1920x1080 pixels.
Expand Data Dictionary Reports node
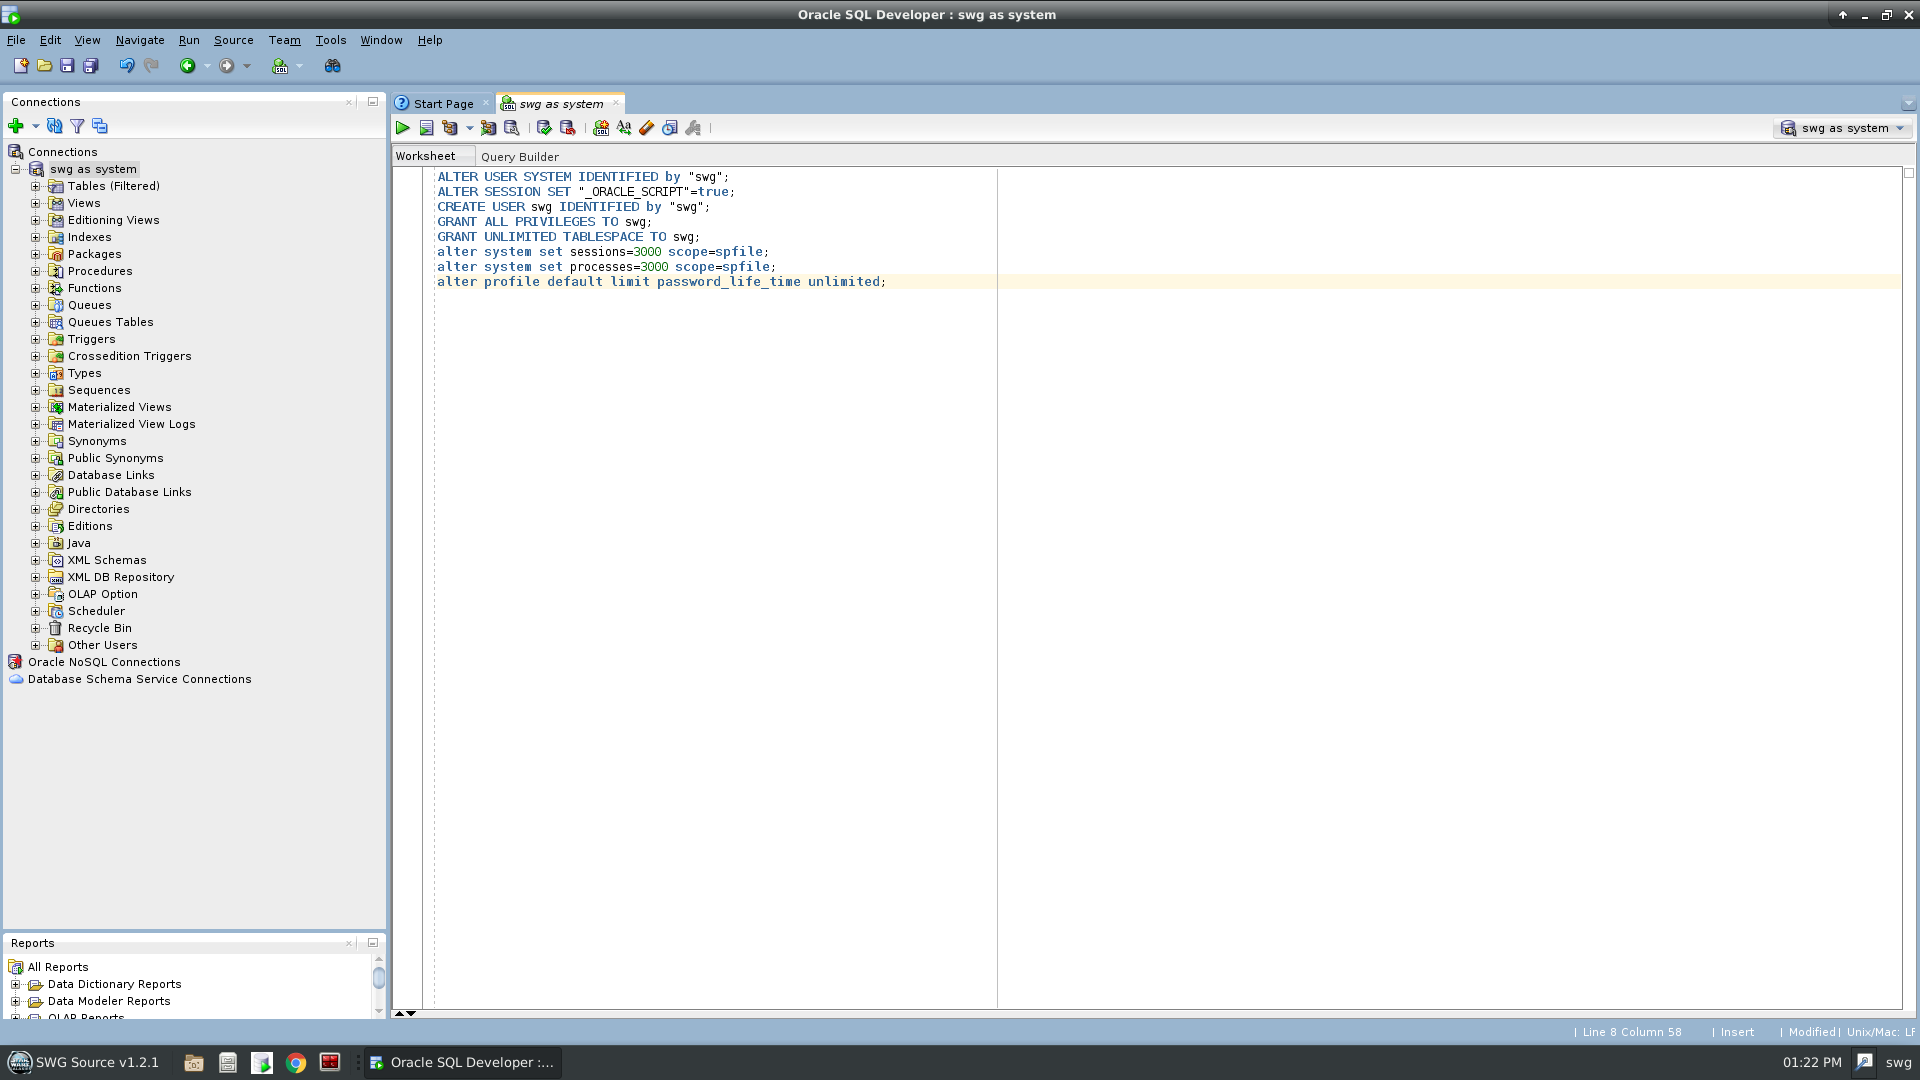[x=16, y=985]
